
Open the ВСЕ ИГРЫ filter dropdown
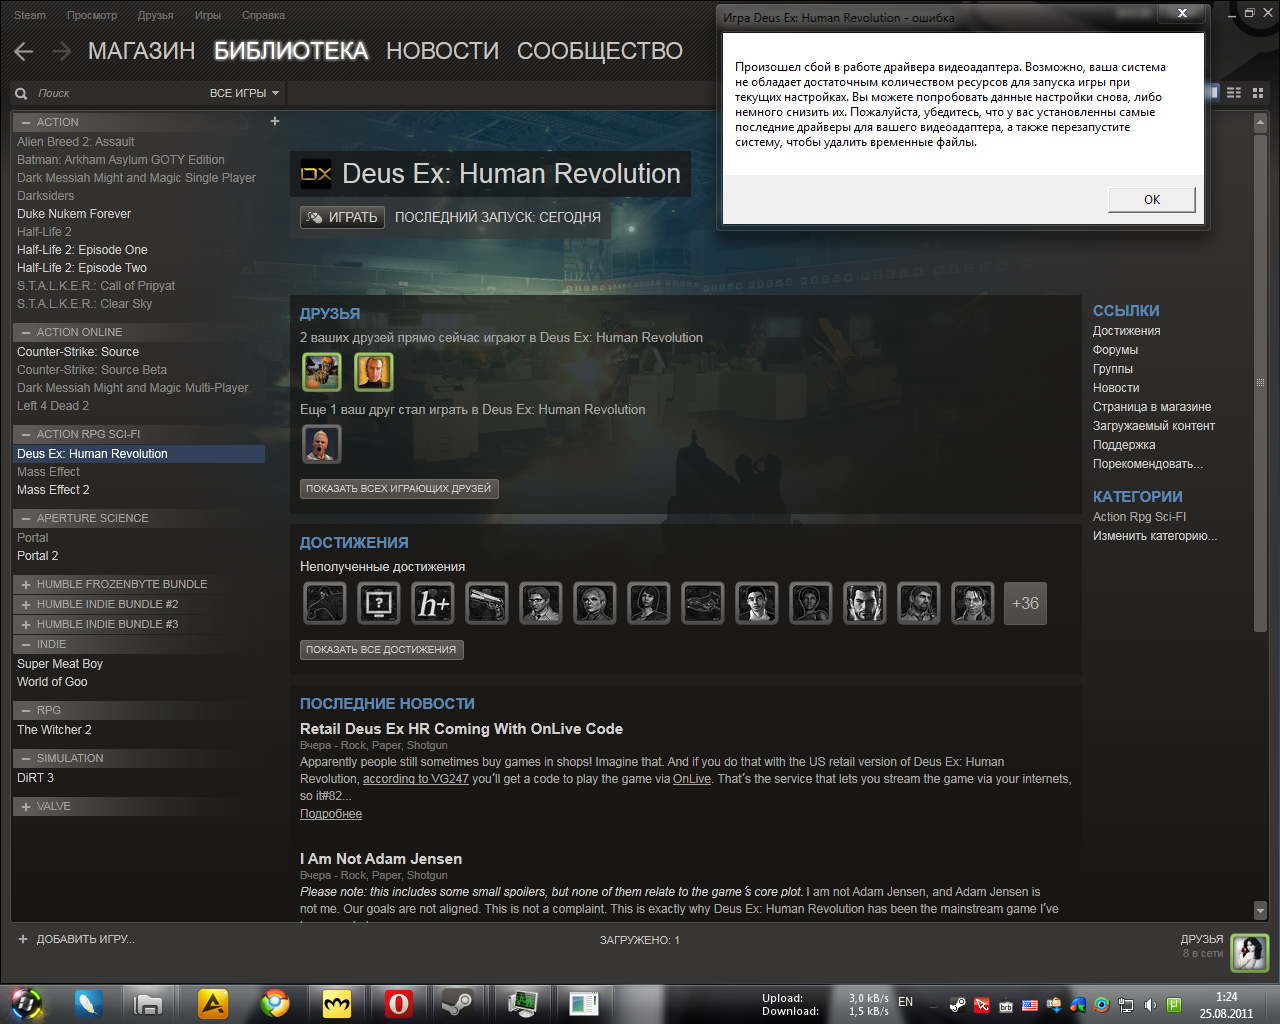[x=245, y=93]
